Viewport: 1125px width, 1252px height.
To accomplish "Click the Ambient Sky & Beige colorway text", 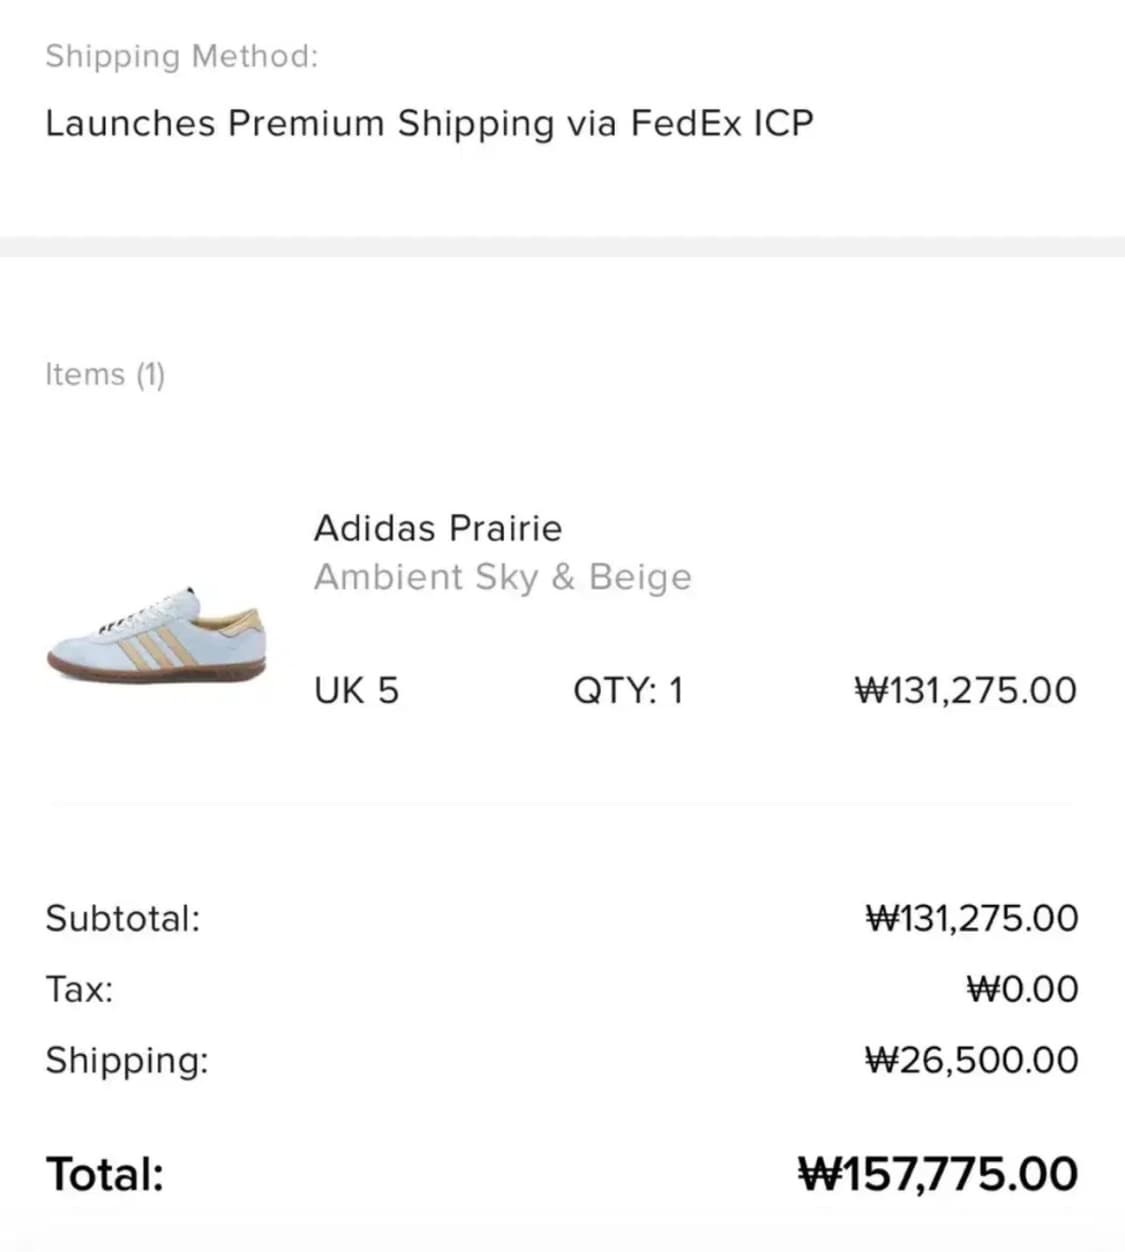I will (x=502, y=577).
